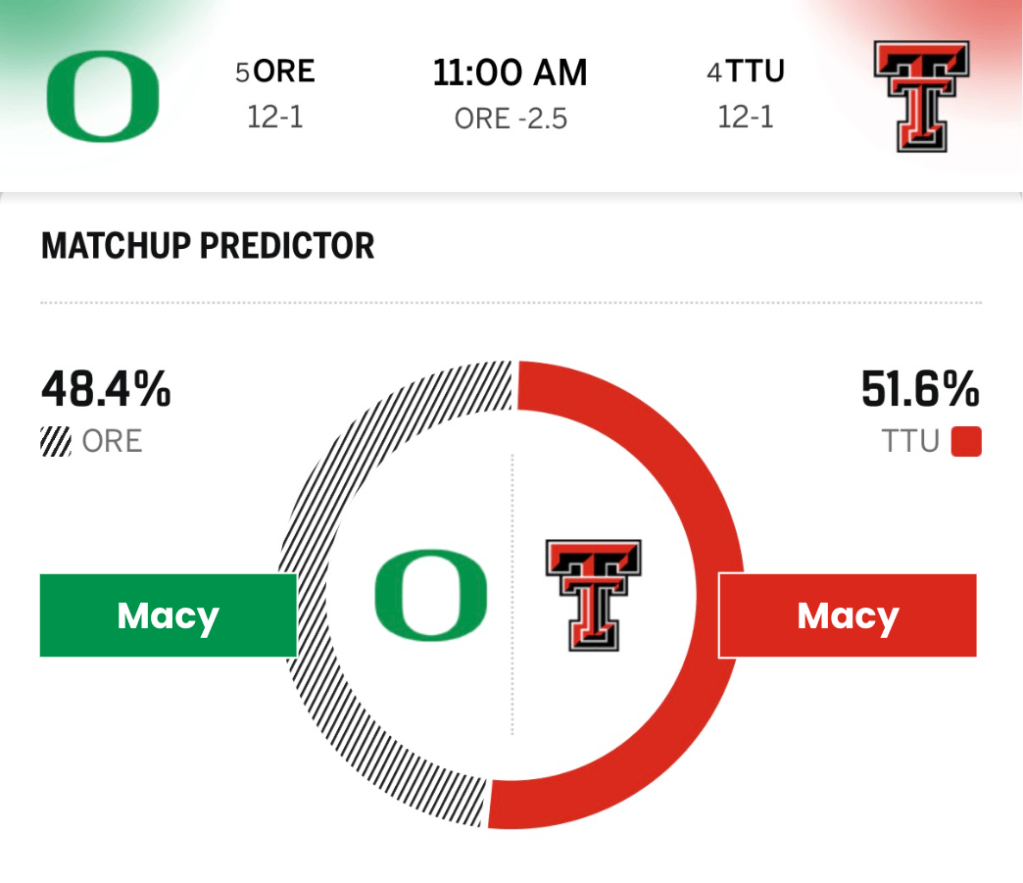Select the Texas Tech logo inside the donut chart
The width and height of the screenshot is (1023, 883).
593,595
